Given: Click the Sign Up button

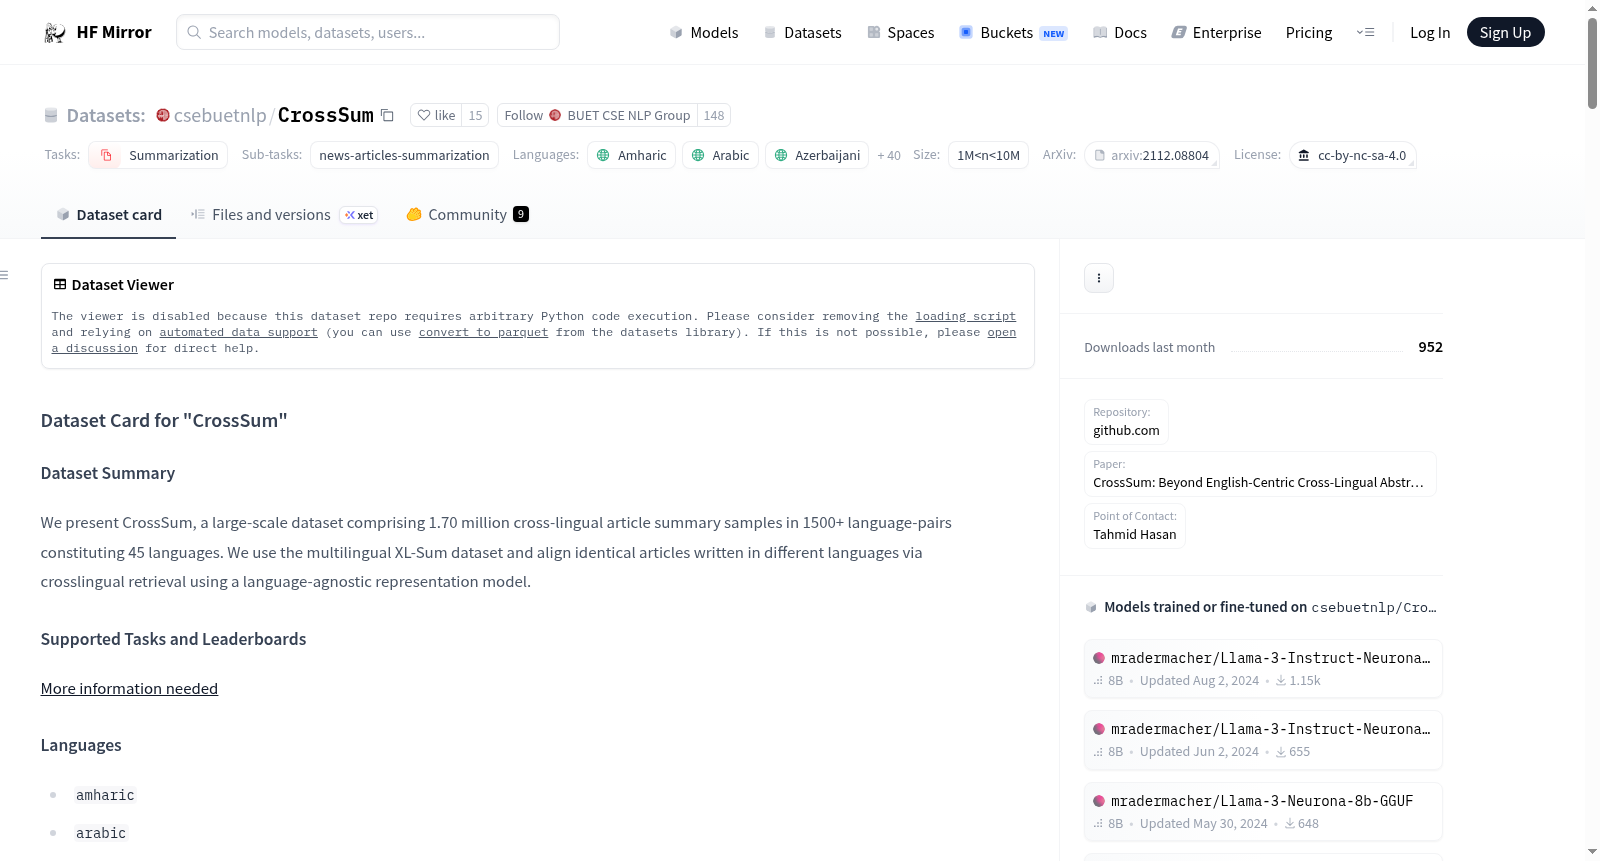Looking at the screenshot, I should point(1505,33).
